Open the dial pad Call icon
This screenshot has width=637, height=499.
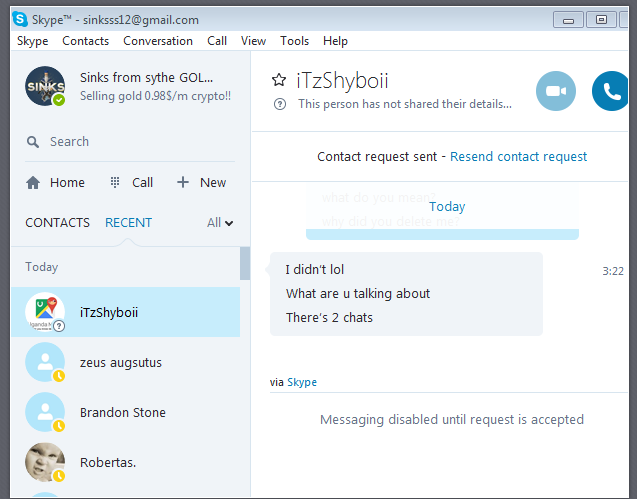pyautogui.click(x=115, y=182)
